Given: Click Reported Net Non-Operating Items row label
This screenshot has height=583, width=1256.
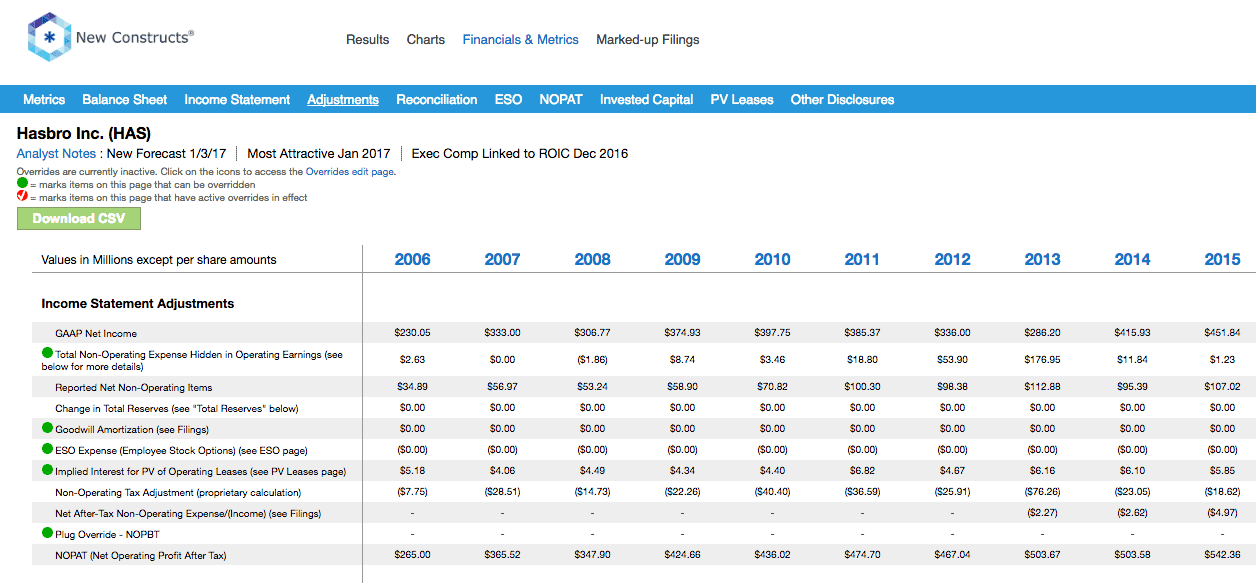Looking at the screenshot, I should (134, 387).
